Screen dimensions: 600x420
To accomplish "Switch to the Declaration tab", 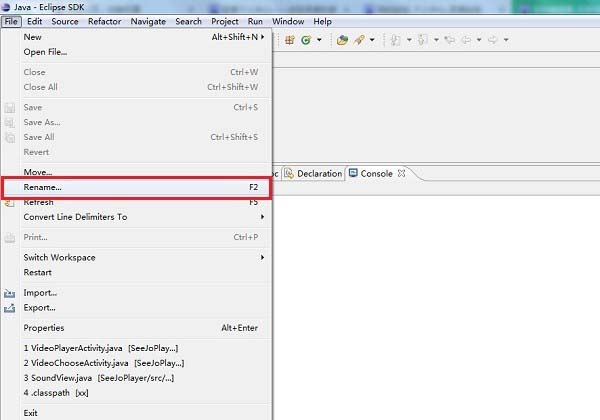I will 313,174.
